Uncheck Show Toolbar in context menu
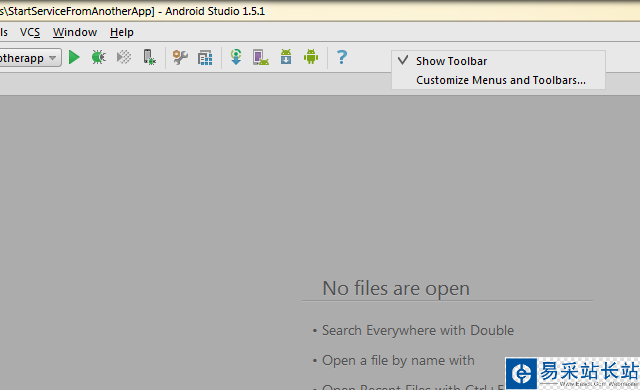640x390 pixels. (498, 61)
